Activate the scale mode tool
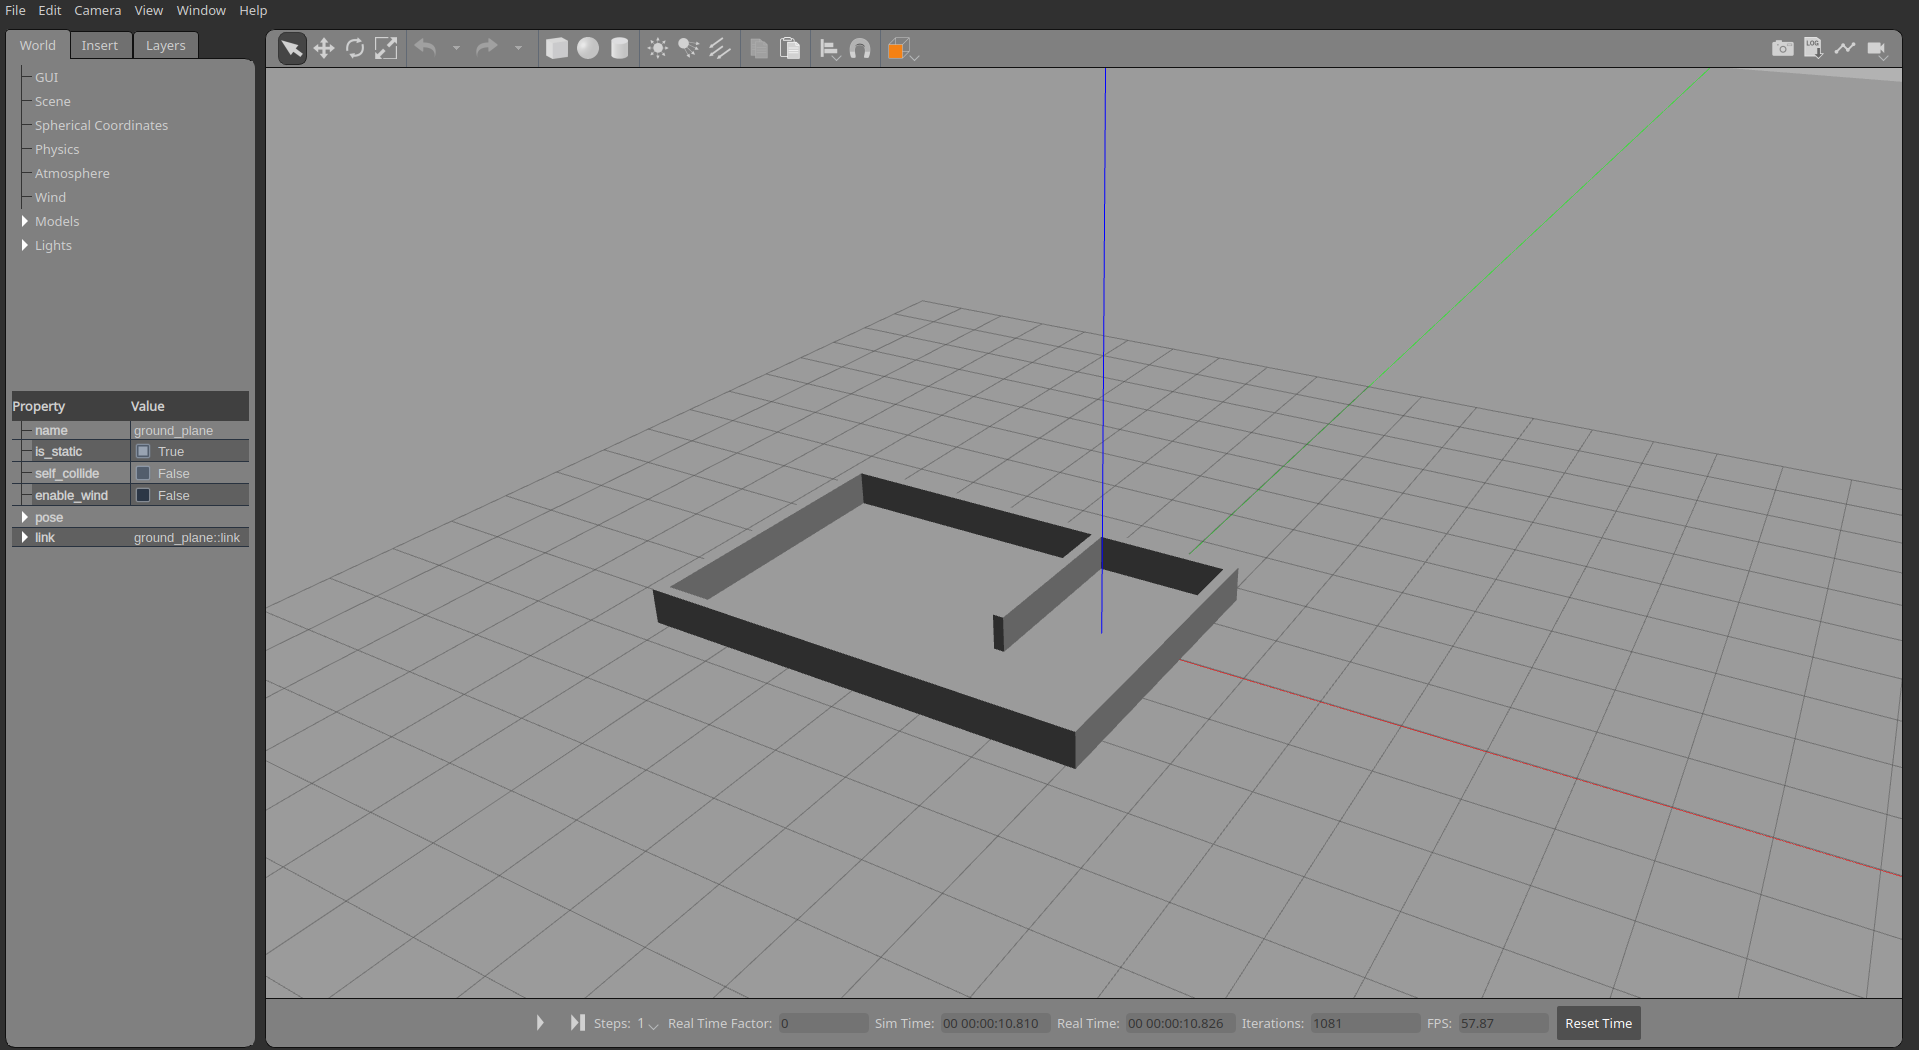Screen dimensions: 1919x1050 click(x=386, y=48)
